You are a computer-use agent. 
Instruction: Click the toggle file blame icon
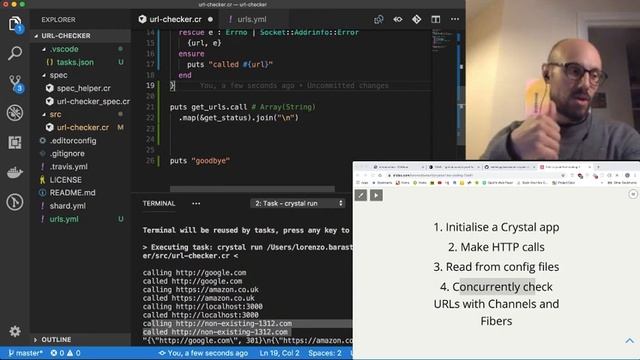click(398, 19)
